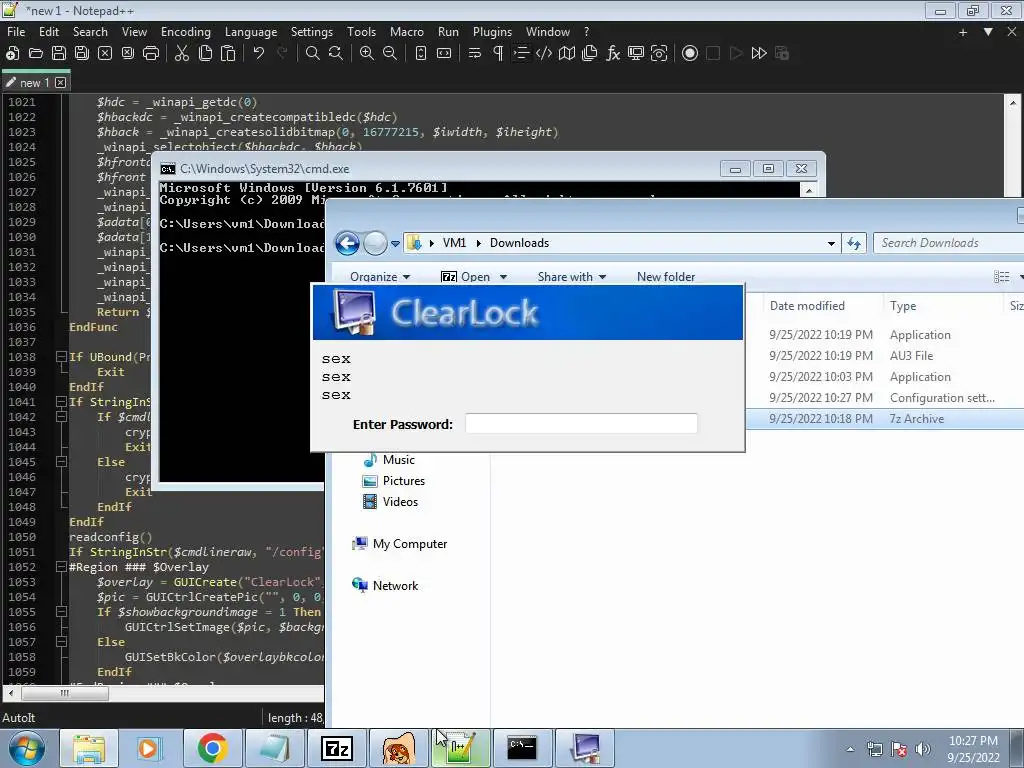
Task: Click the Save All toolbar icon
Action: click(x=82, y=54)
